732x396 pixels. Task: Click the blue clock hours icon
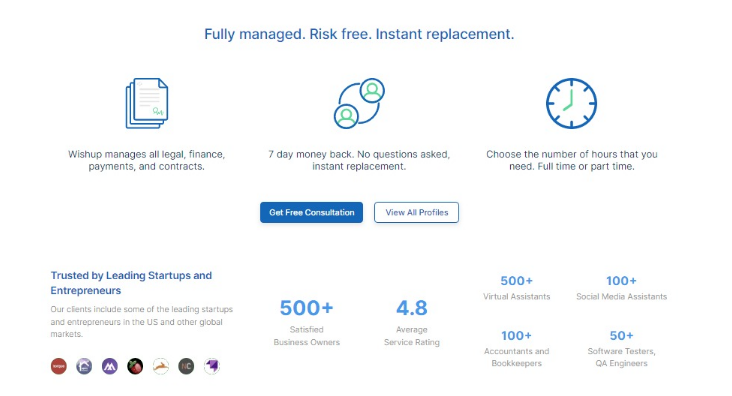coord(571,103)
